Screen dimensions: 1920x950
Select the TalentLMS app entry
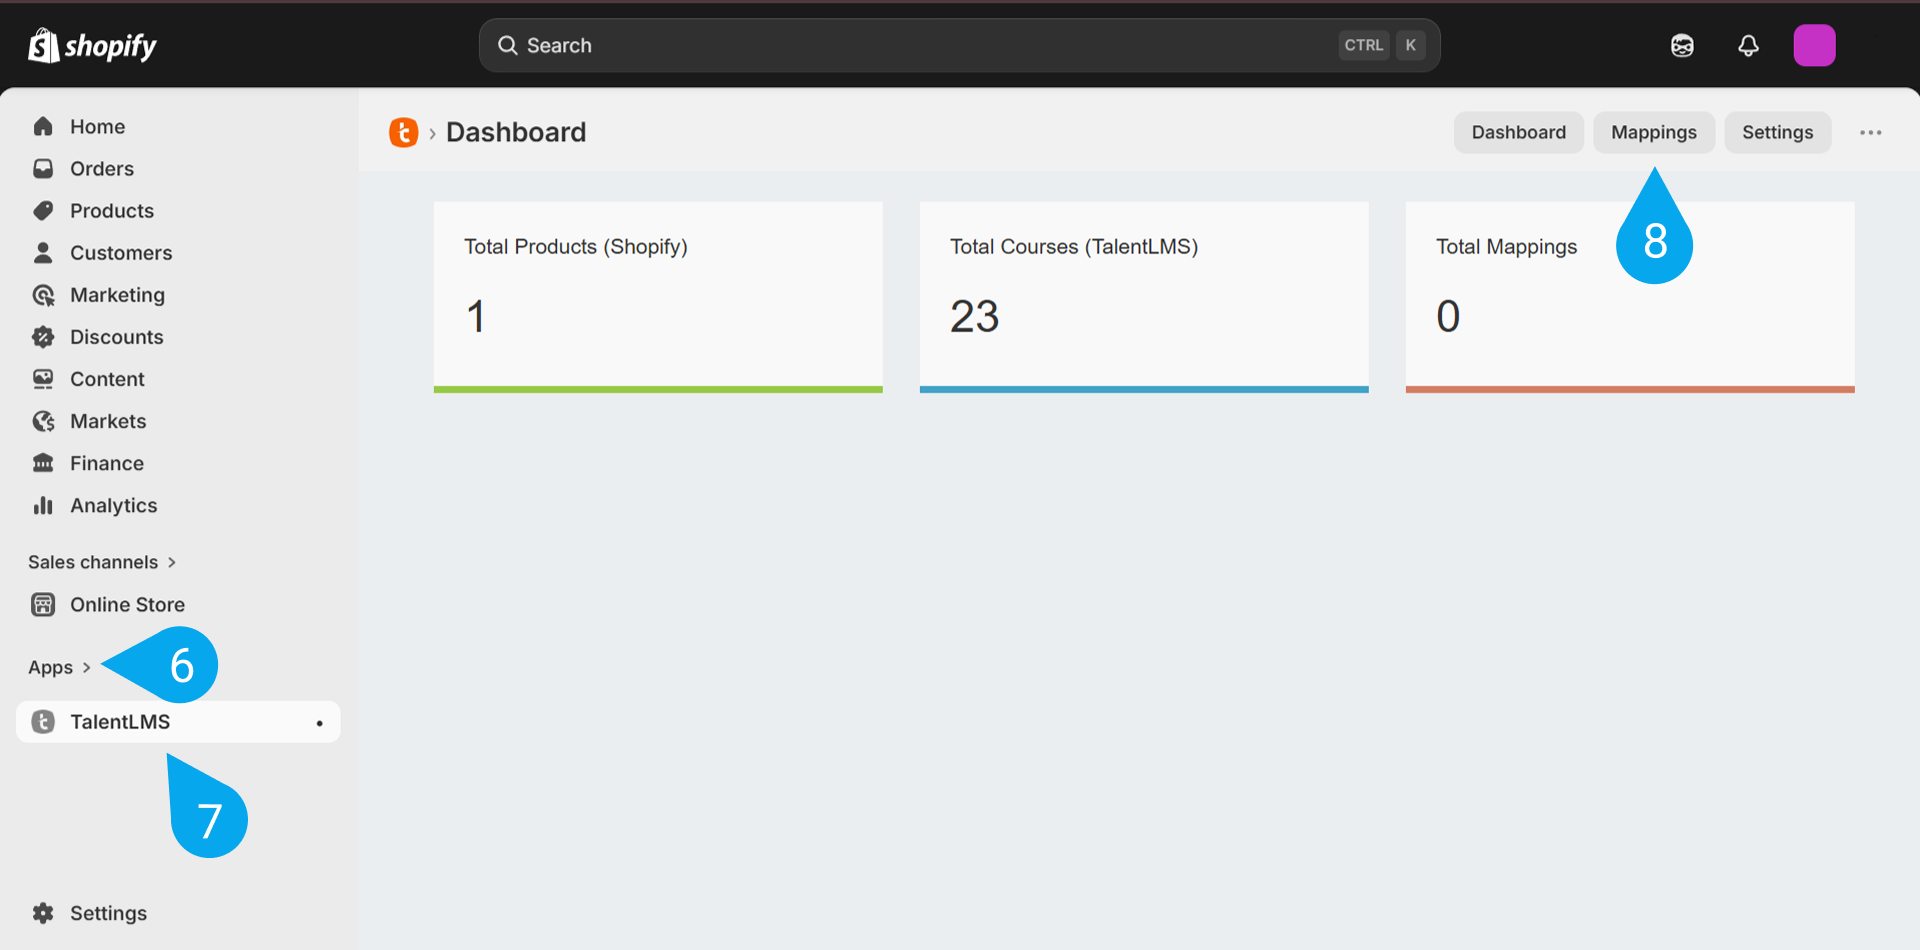coord(178,722)
